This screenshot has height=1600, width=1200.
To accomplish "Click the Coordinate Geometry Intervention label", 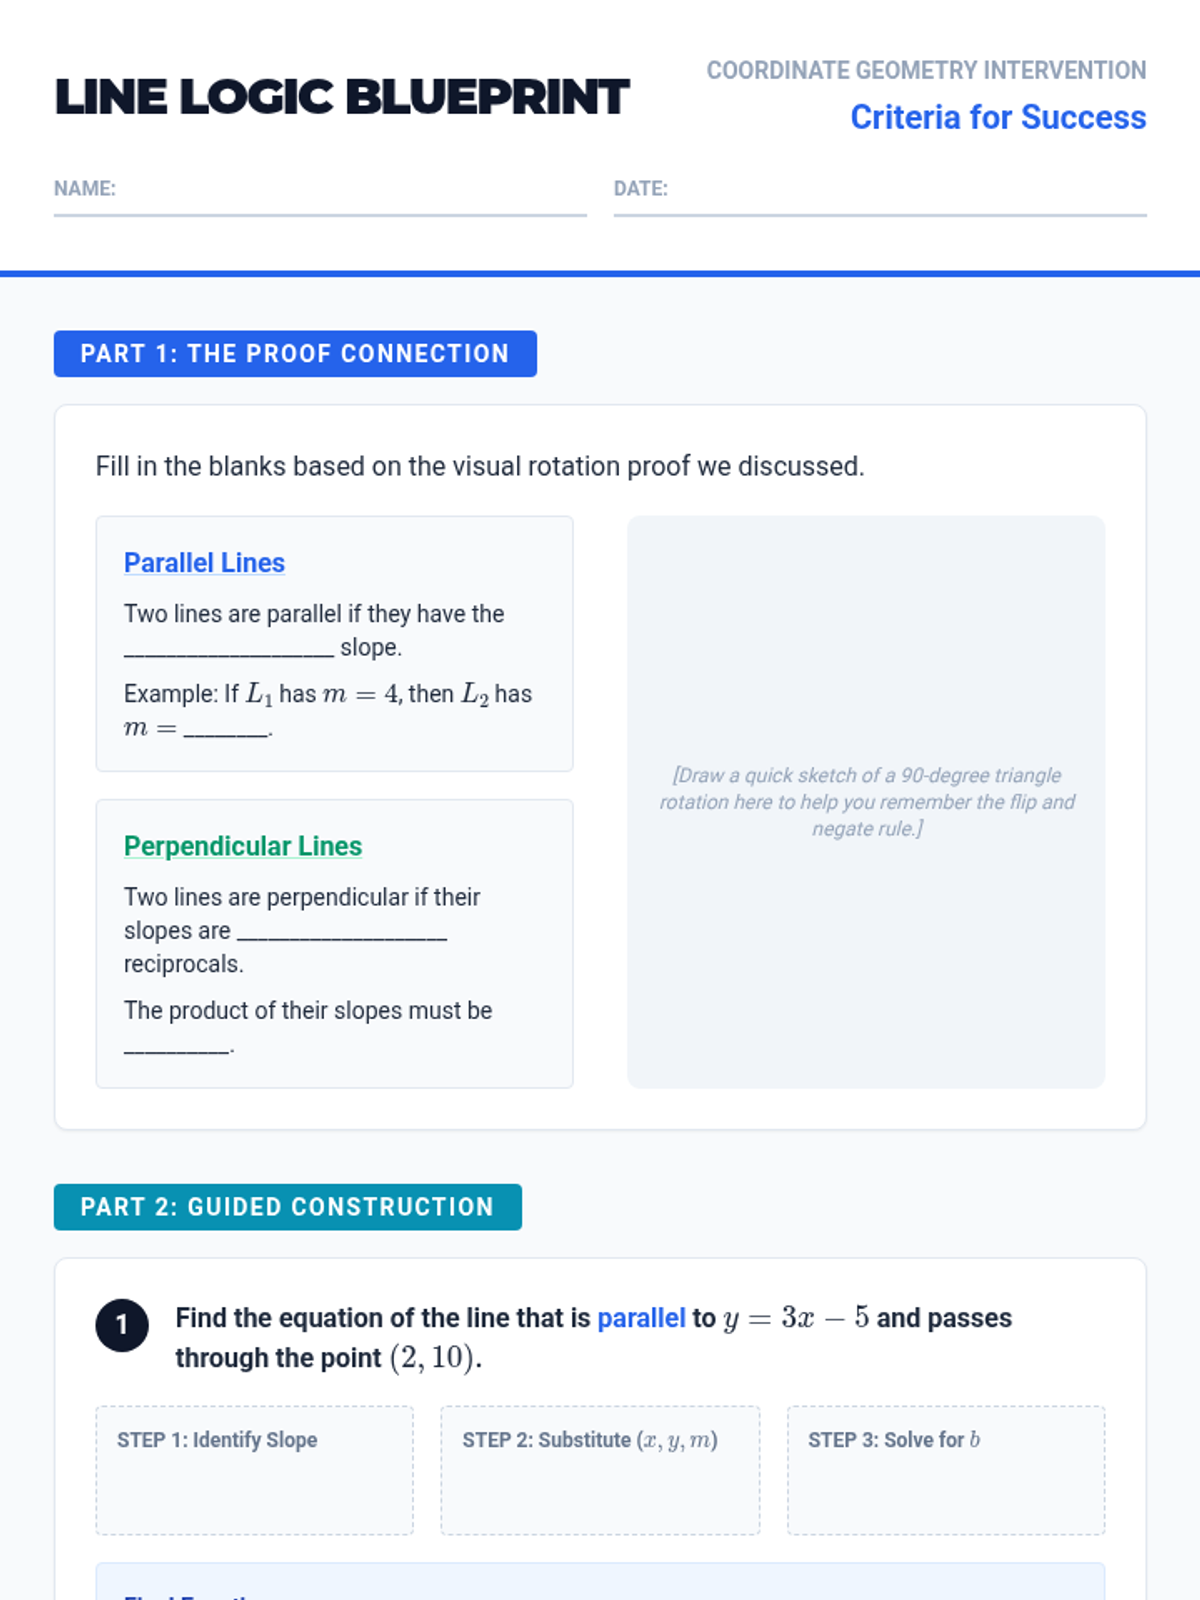I will (926, 70).
